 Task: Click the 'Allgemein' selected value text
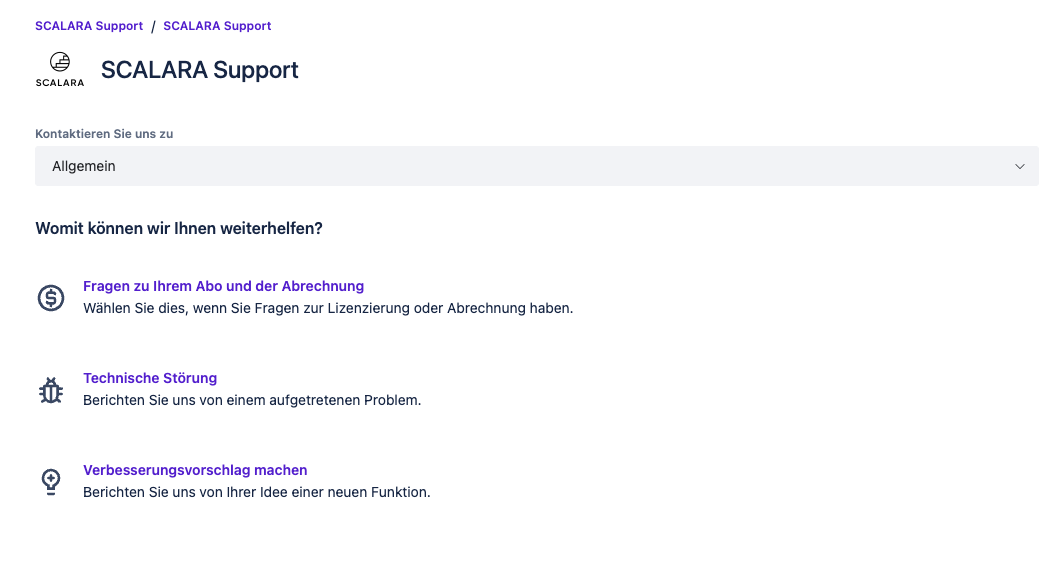coord(84,166)
